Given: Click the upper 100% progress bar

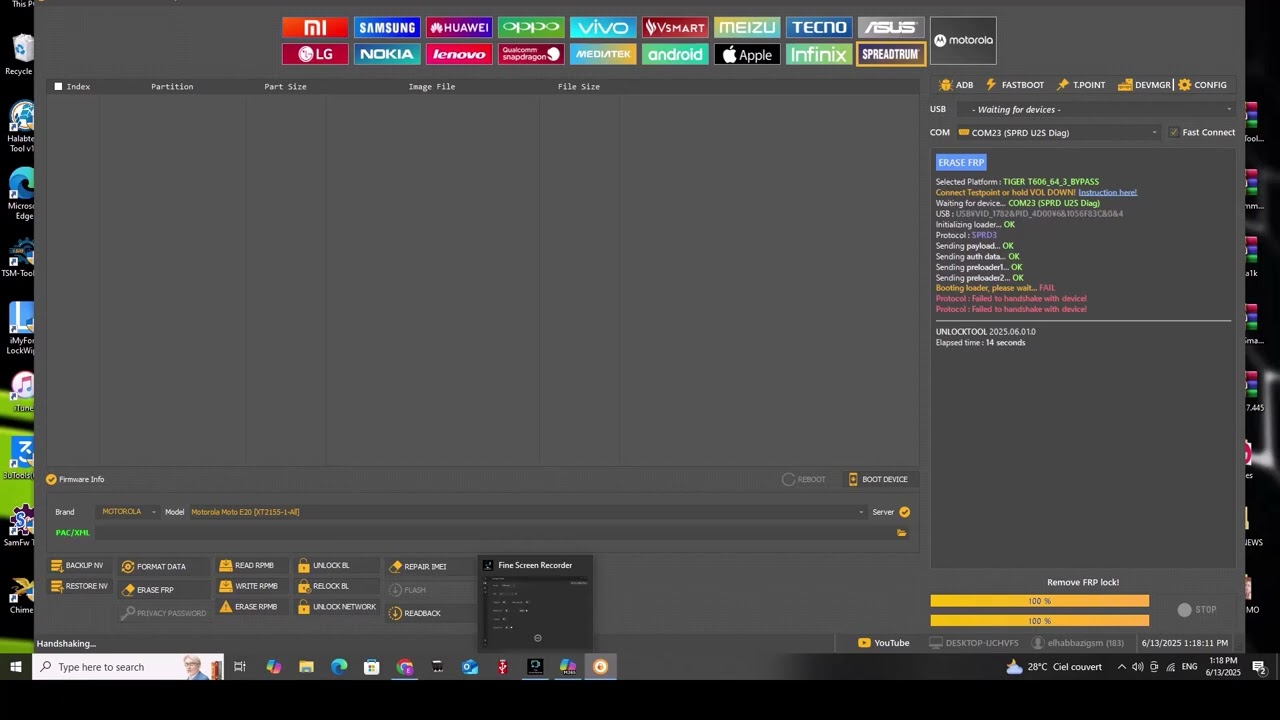Looking at the screenshot, I should (x=1039, y=601).
